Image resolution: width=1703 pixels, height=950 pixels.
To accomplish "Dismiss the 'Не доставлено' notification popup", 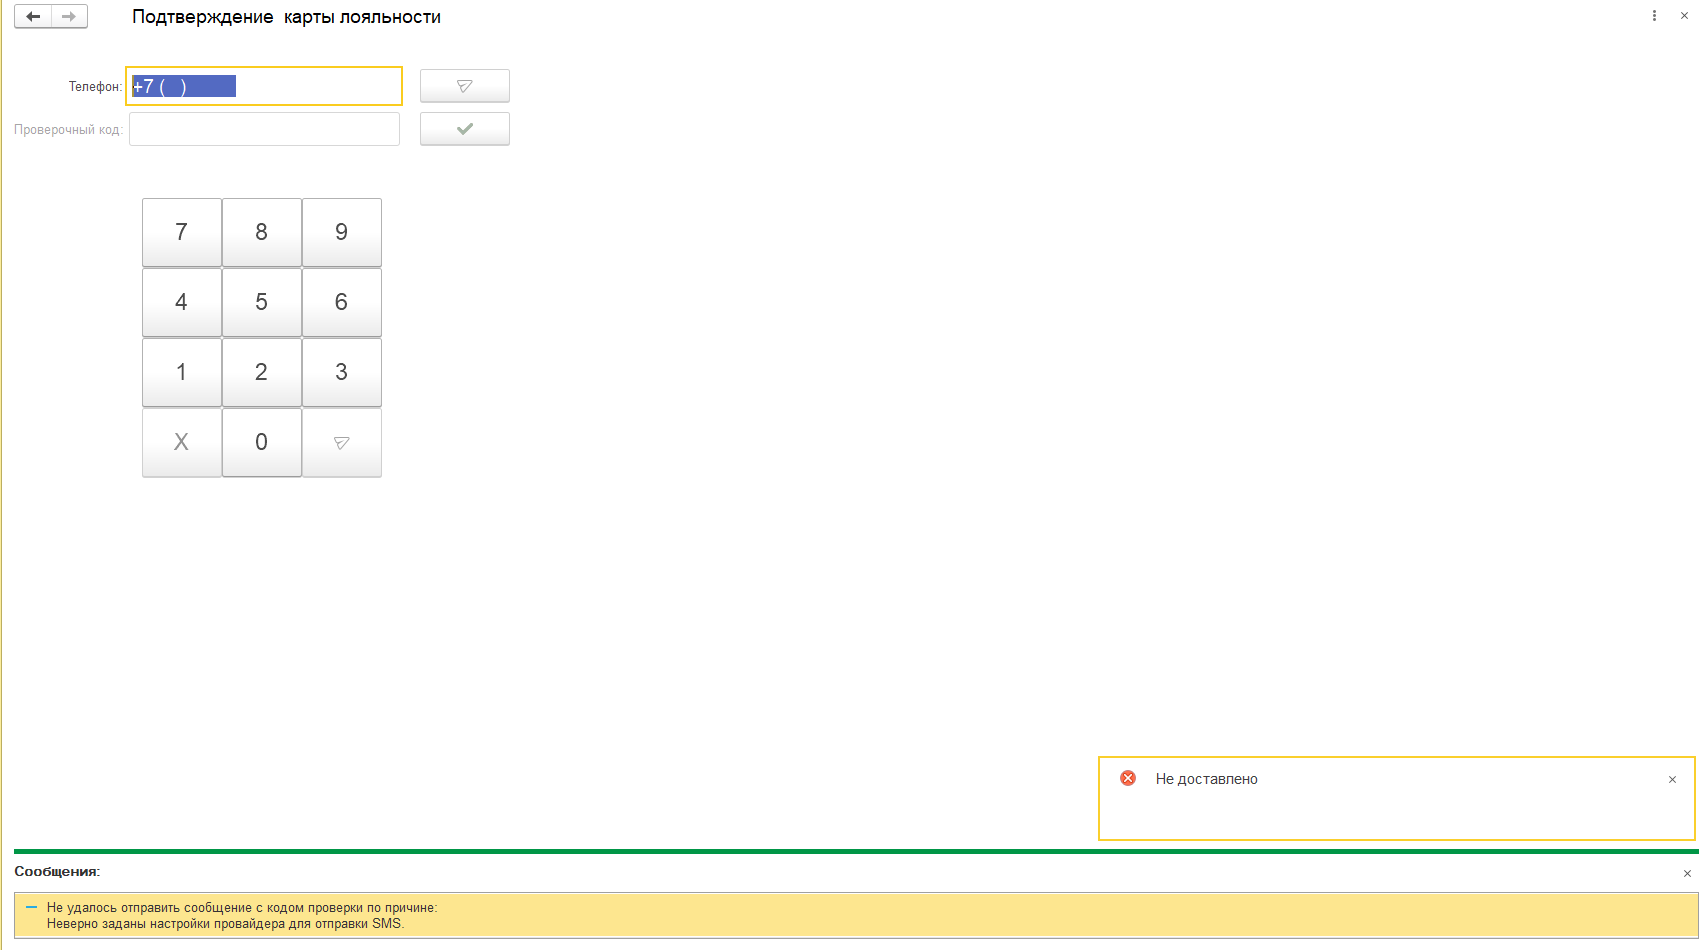I will point(1672,780).
